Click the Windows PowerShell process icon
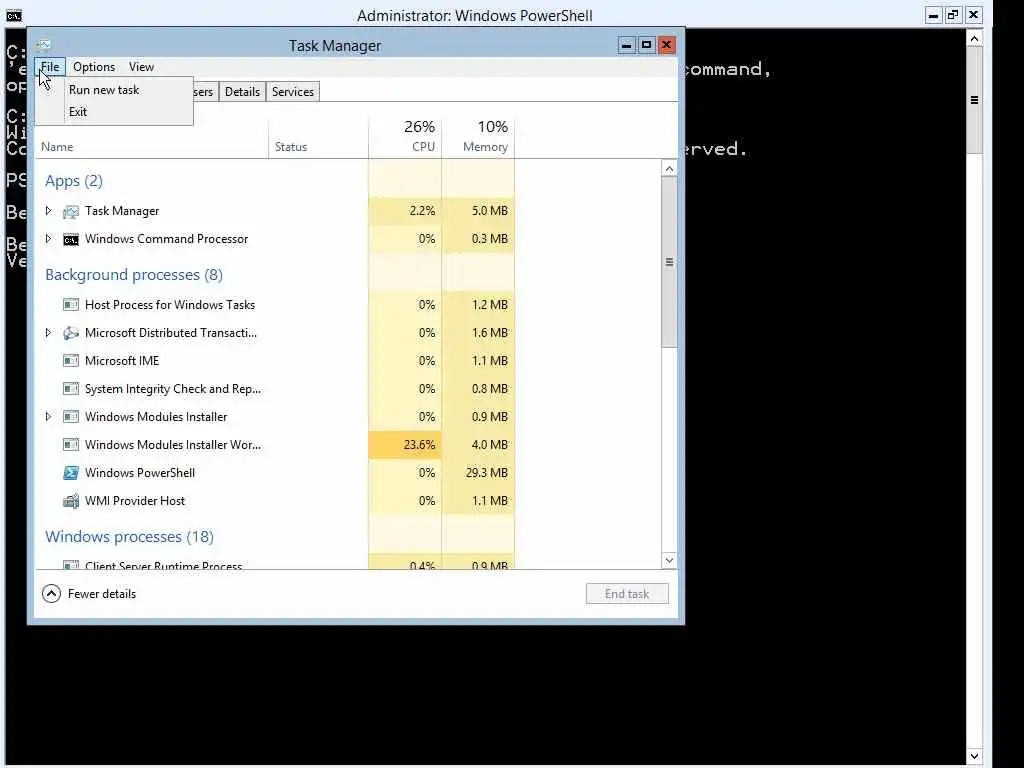The height and width of the screenshot is (768, 1024). (71, 473)
